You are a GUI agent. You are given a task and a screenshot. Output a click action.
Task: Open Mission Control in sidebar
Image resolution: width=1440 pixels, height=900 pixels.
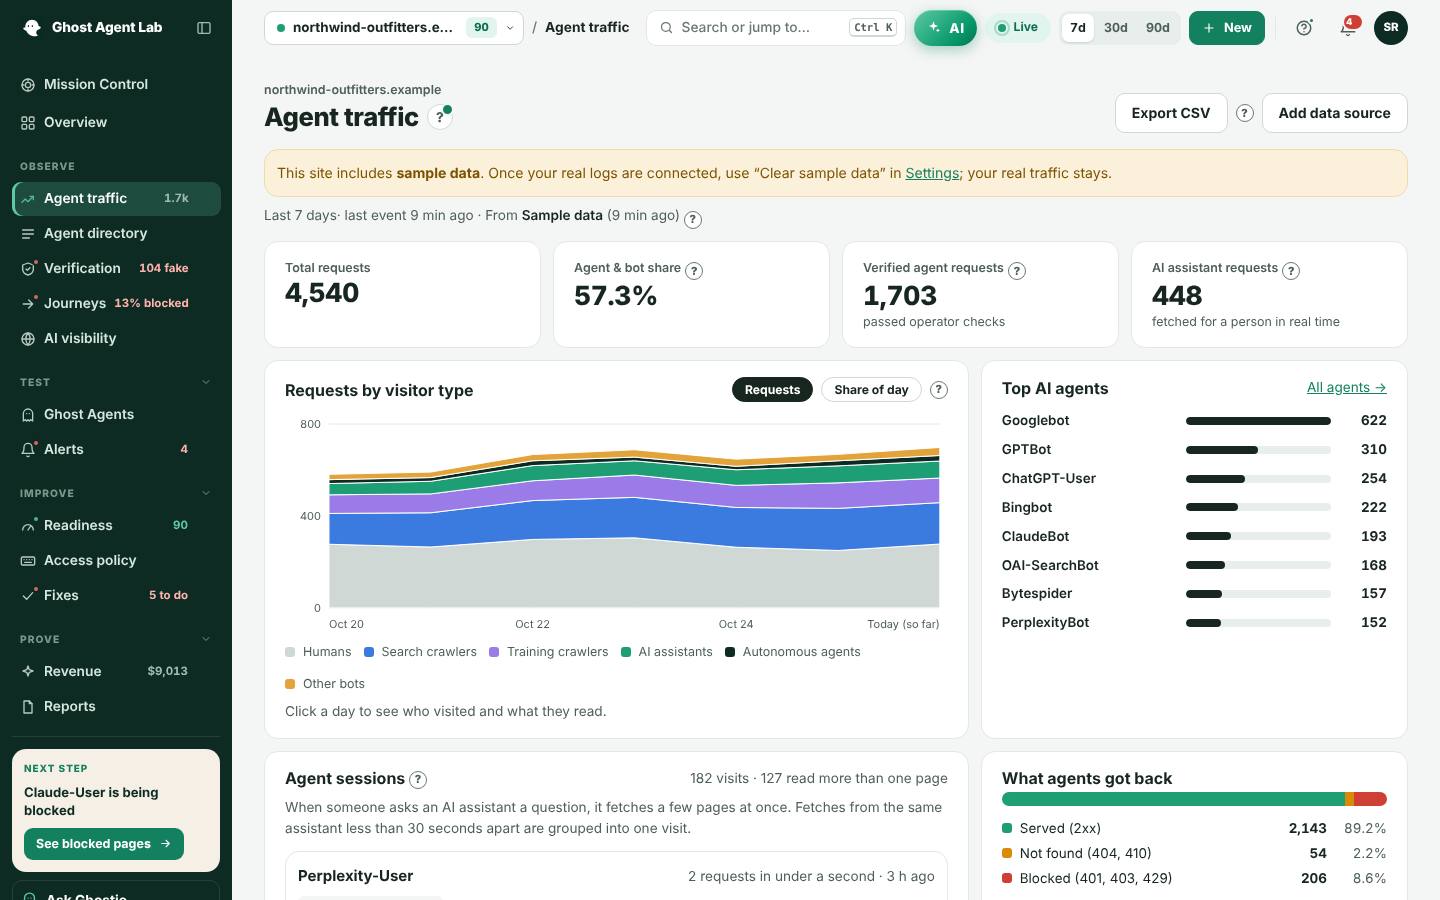tap(116, 85)
